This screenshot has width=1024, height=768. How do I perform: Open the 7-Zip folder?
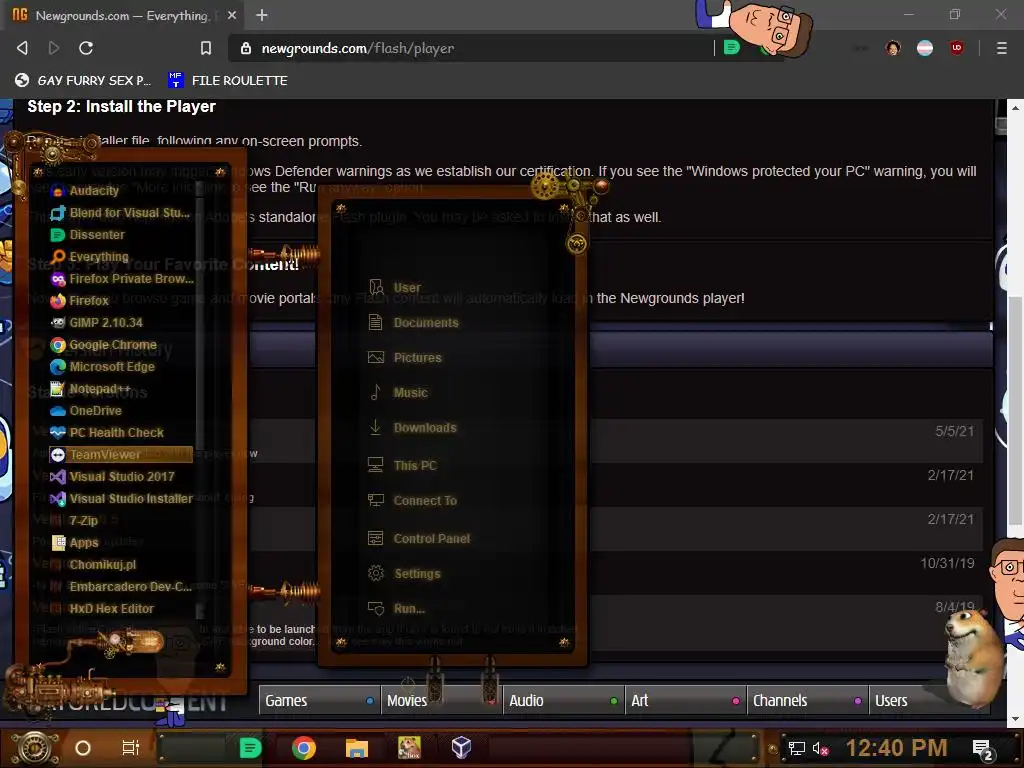tap(74, 520)
